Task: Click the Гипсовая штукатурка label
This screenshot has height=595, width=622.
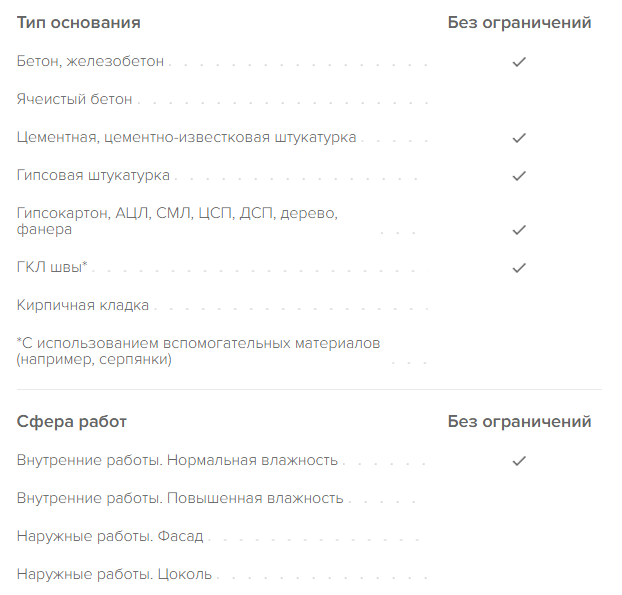Action: pyautogui.click(x=94, y=176)
